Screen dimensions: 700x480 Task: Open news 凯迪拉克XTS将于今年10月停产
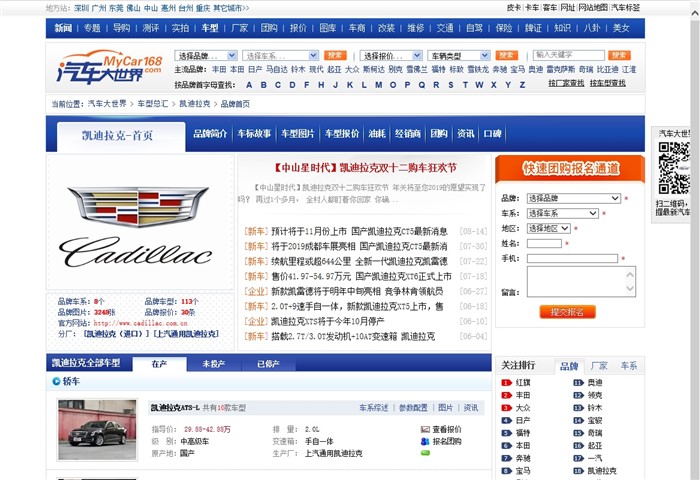[328, 321]
